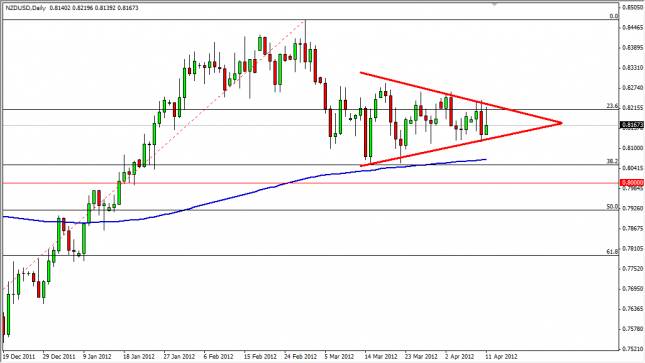Select the 61.8 Fibonacci level label
The height and width of the screenshot is (363, 645).
(x=612, y=251)
